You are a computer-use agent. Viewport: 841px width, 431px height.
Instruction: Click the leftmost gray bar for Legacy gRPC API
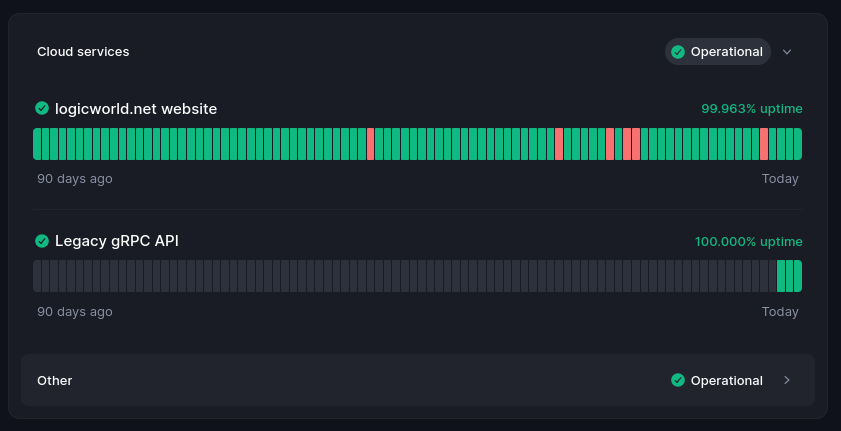[37, 276]
